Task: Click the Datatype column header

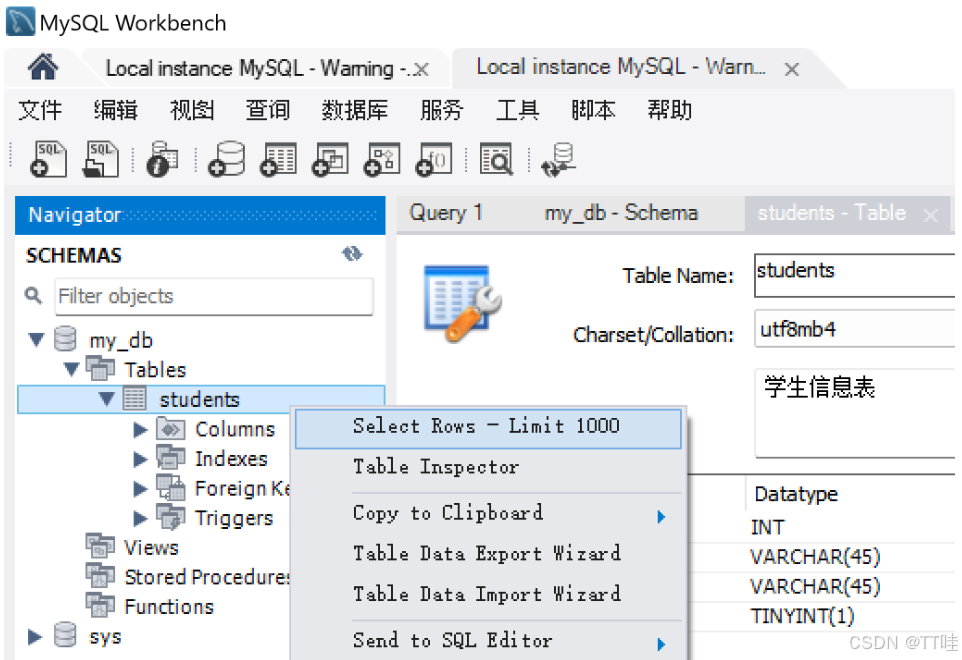Action: tap(796, 494)
